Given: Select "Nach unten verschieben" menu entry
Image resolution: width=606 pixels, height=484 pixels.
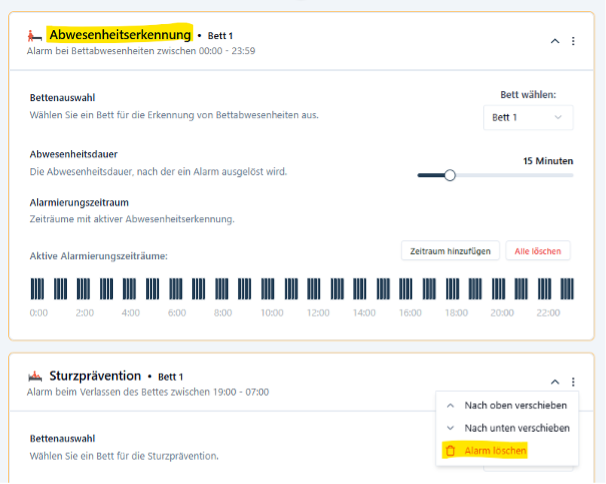Looking at the screenshot, I should tap(517, 428).
